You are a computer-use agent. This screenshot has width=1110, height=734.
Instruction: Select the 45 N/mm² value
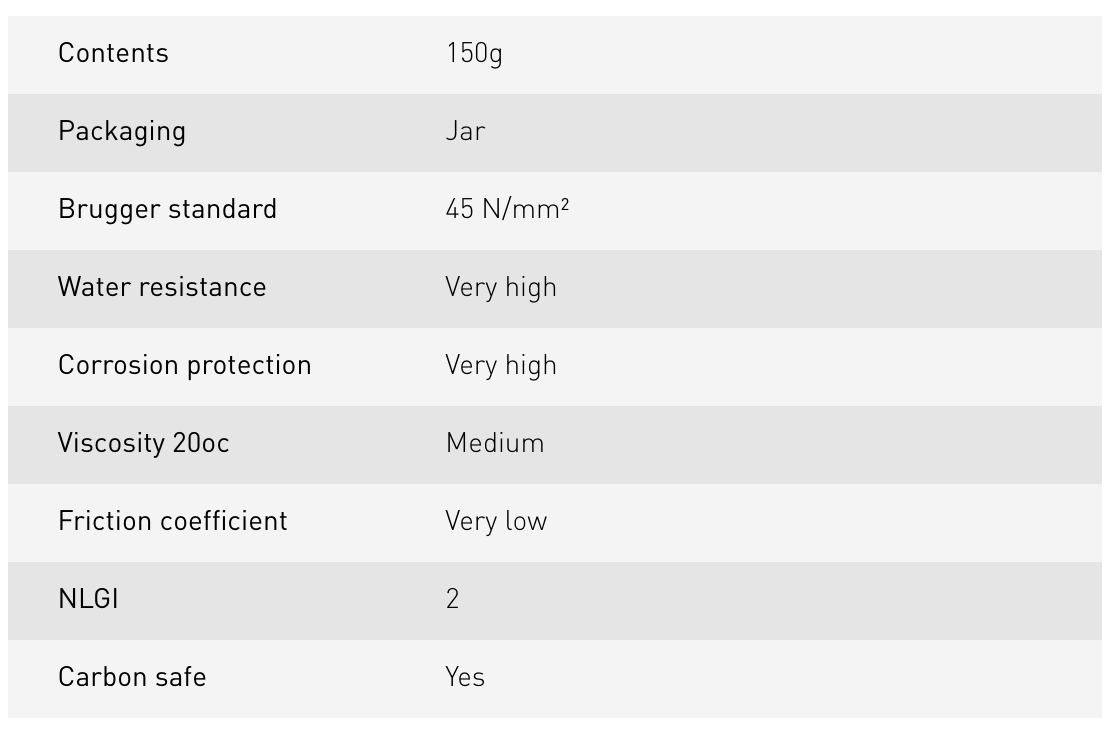tap(507, 209)
